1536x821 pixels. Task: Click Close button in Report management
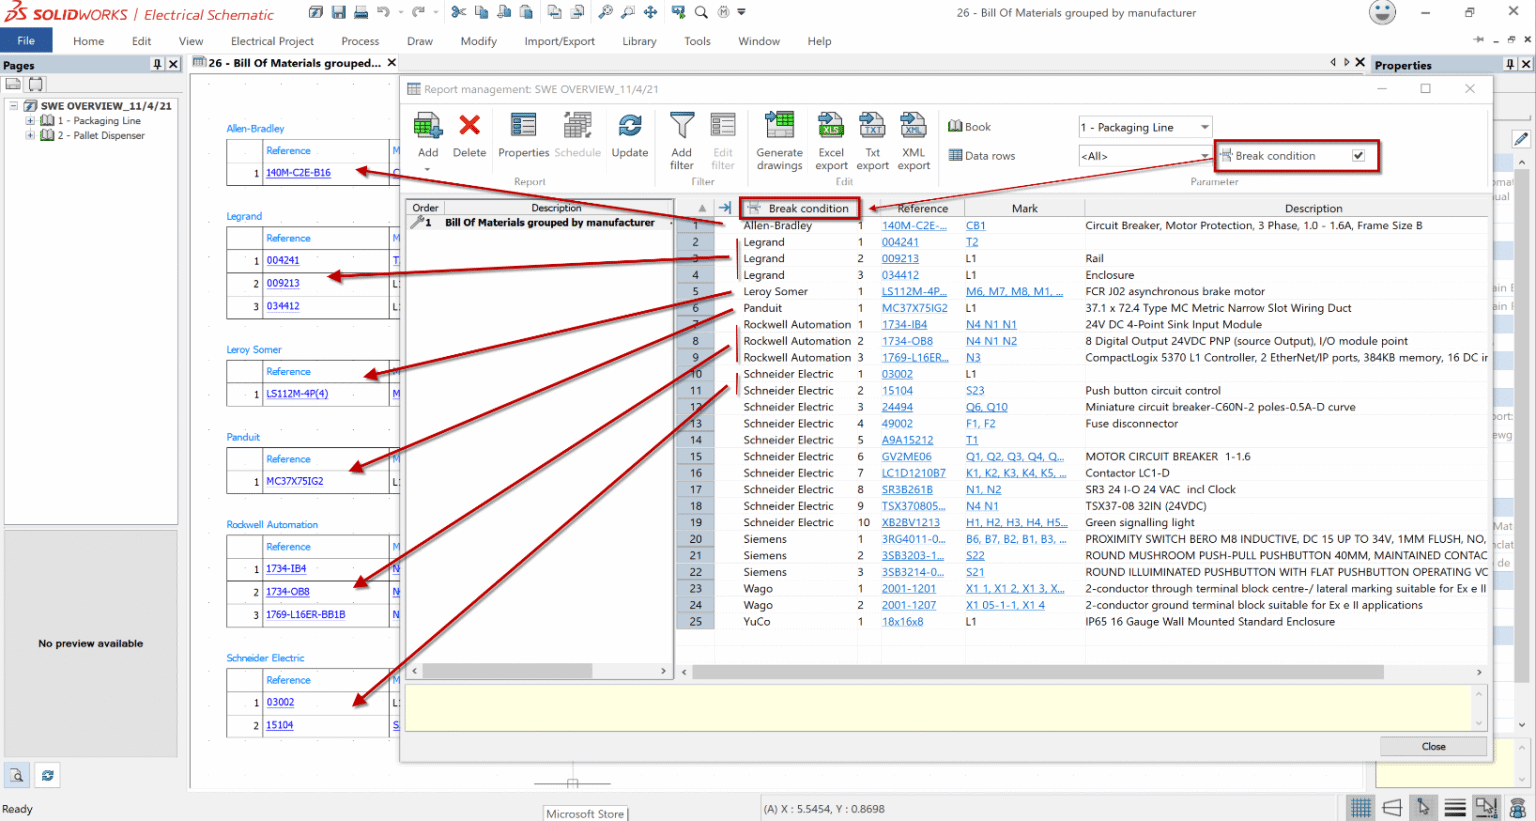[1433, 746]
